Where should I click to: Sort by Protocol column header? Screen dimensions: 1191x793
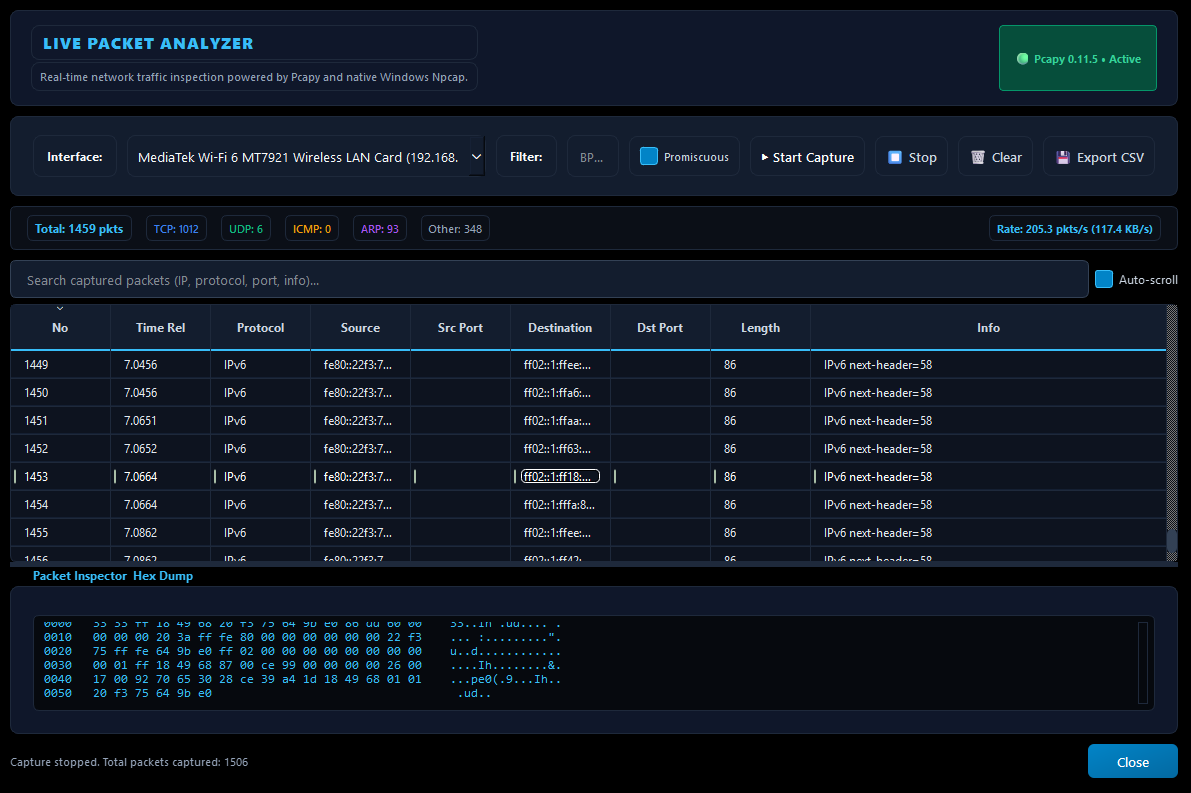pos(261,327)
